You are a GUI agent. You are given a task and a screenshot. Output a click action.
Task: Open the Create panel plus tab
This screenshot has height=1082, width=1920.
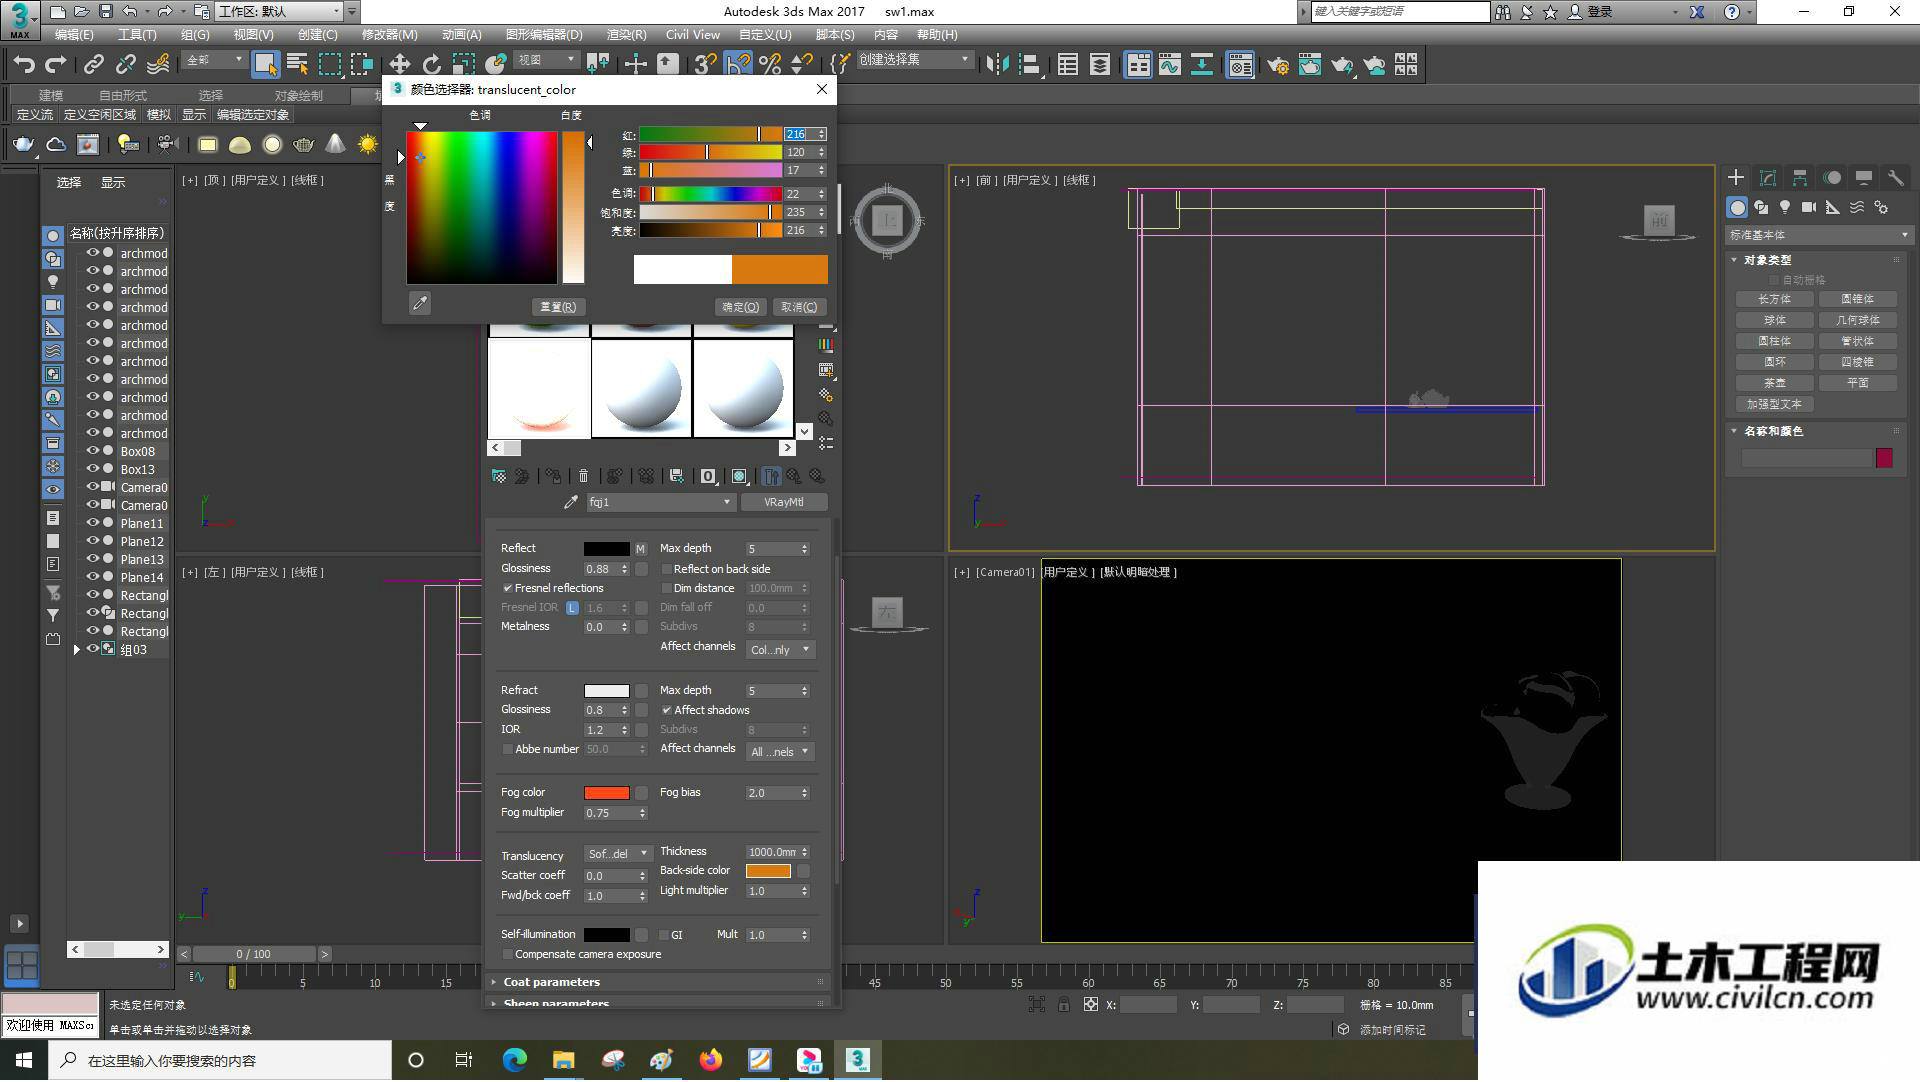(x=1736, y=177)
